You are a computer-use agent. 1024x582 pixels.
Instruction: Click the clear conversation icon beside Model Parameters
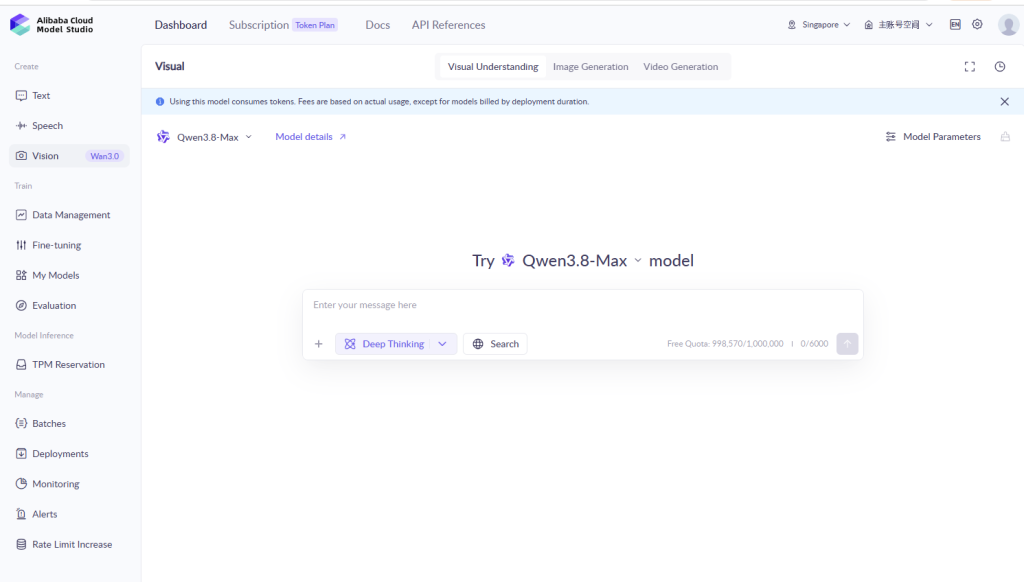pyautogui.click(x=1005, y=137)
